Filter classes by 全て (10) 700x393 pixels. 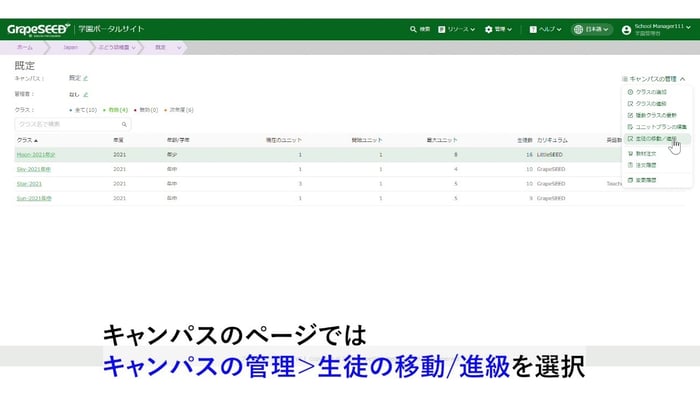point(83,110)
